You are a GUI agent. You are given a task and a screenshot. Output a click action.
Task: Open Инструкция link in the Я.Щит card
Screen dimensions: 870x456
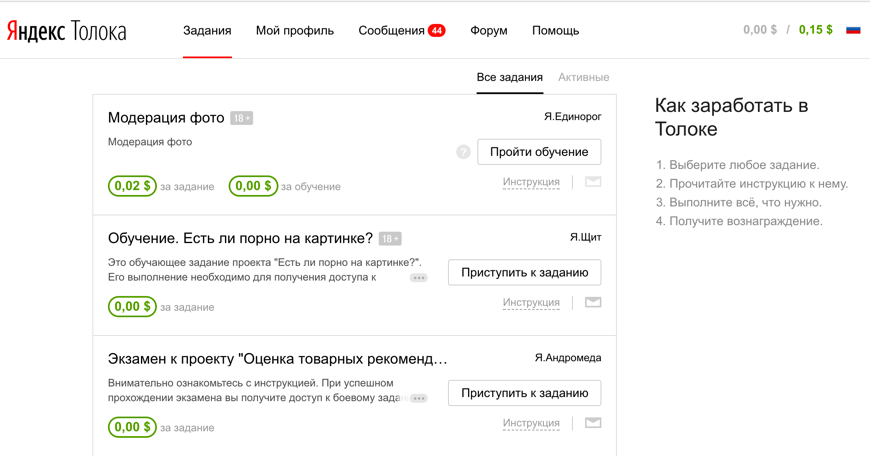(x=531, y=302)
